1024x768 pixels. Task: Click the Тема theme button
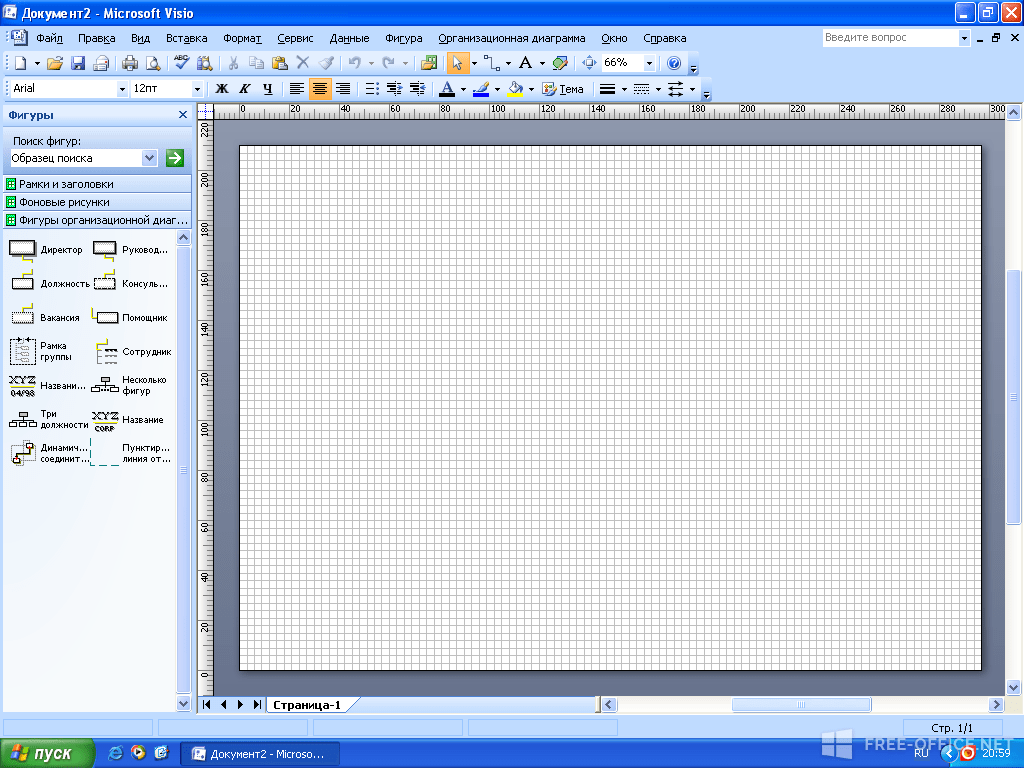(563, 89)
